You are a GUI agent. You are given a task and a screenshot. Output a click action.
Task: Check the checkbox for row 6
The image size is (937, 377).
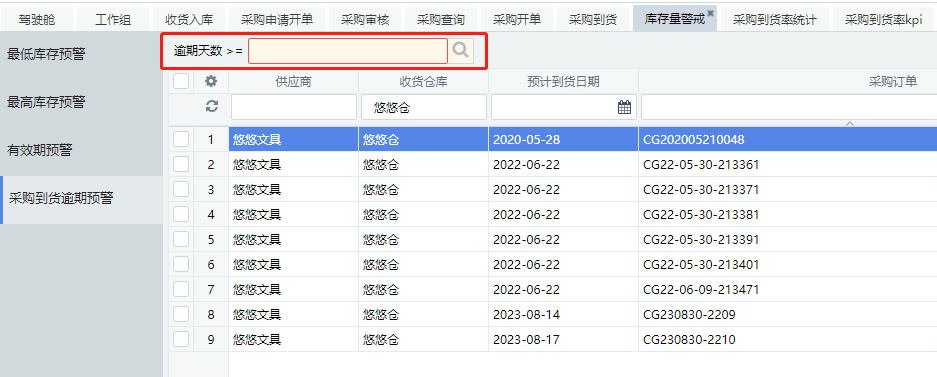(181, 264)
